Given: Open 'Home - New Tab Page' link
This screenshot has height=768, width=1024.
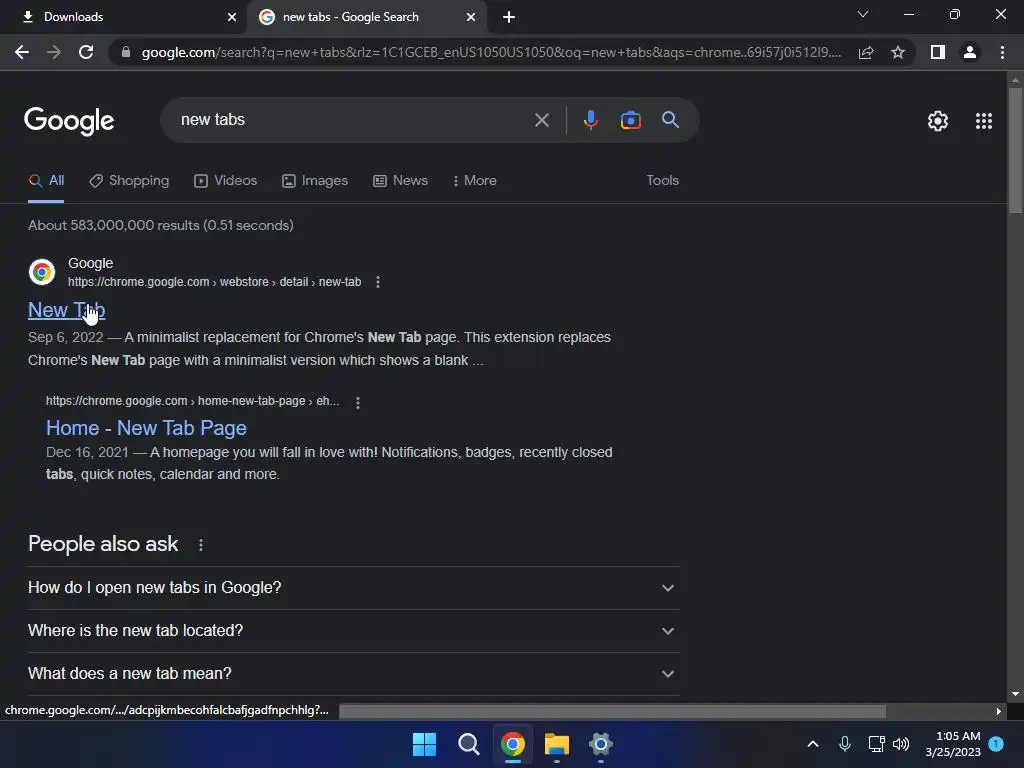Looking at the screenshot, I should coord(146,428).
